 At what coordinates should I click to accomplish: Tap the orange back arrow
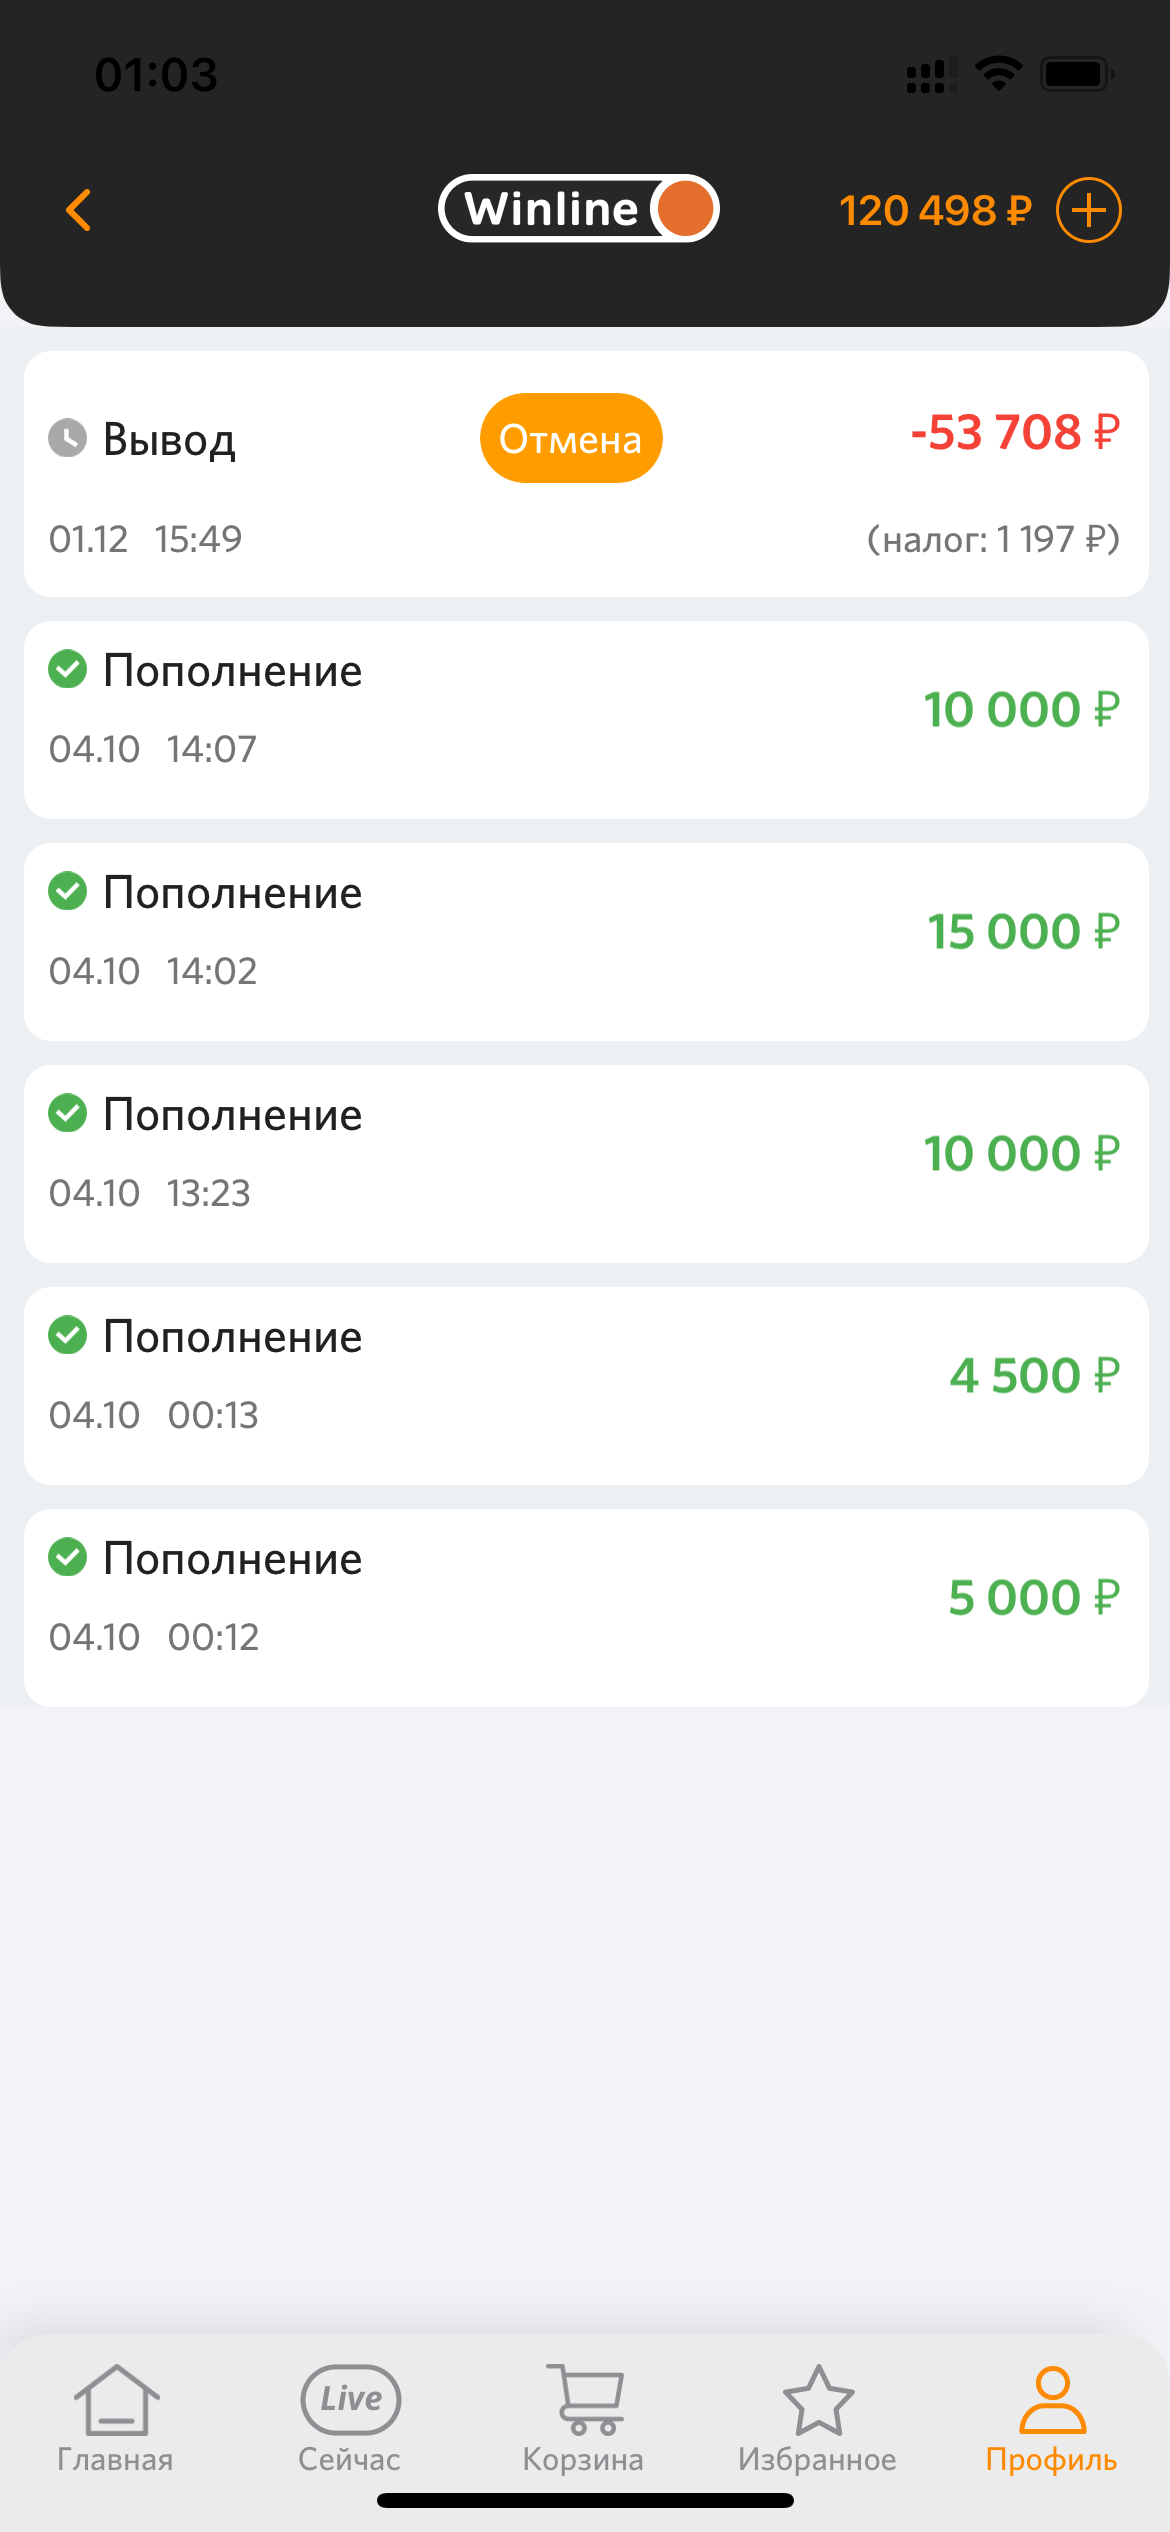[78, 210]
